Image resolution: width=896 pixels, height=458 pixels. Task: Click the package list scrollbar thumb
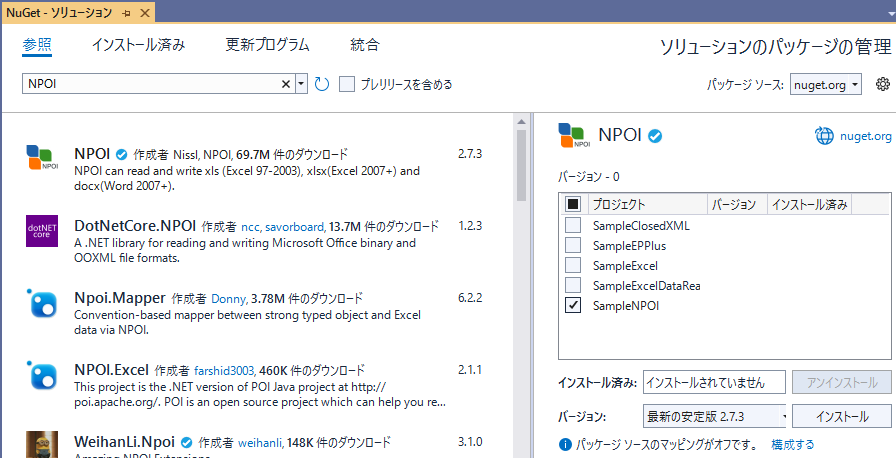(521, 166)
